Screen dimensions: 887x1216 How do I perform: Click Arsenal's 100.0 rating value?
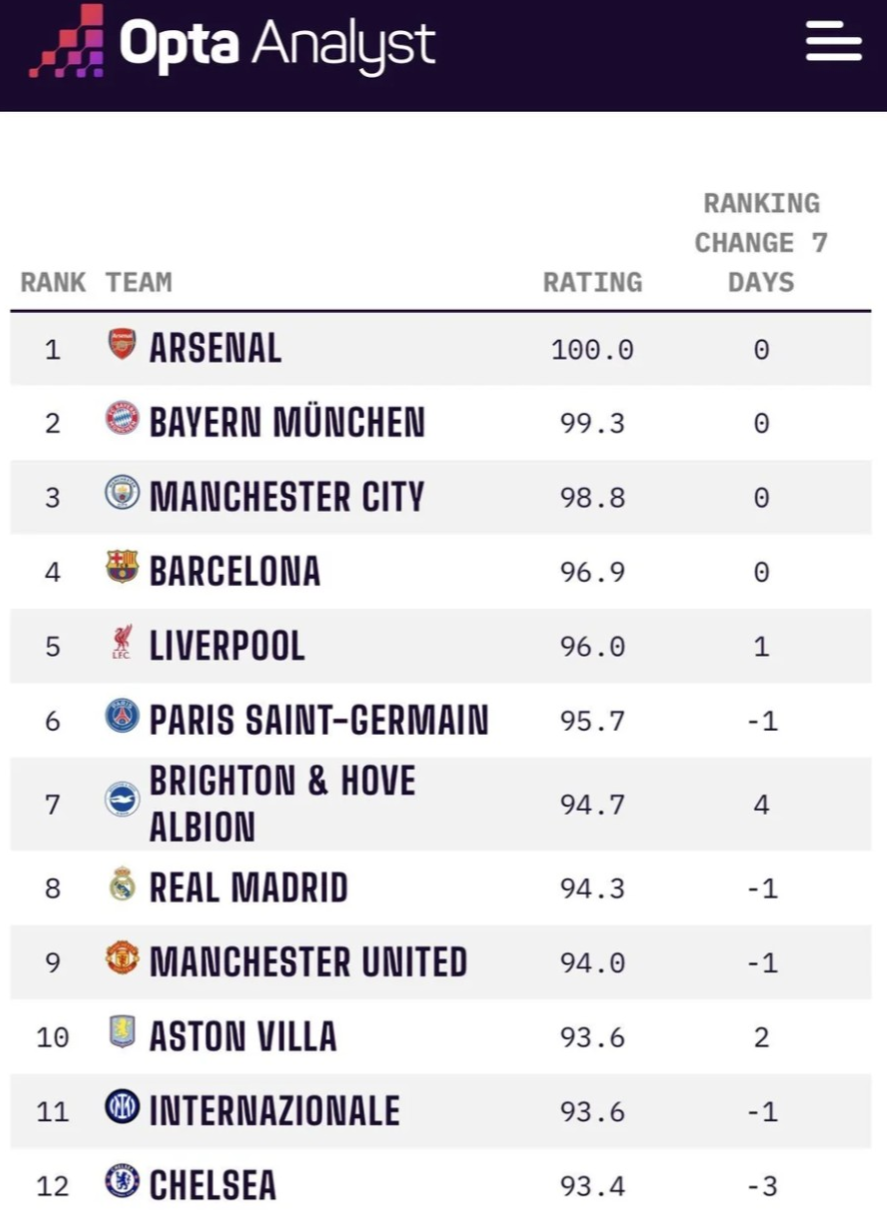tap(593, 350)
